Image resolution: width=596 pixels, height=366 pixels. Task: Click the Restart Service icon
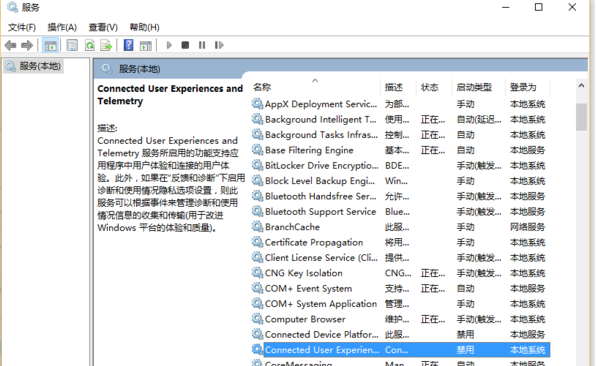point(219,45)
